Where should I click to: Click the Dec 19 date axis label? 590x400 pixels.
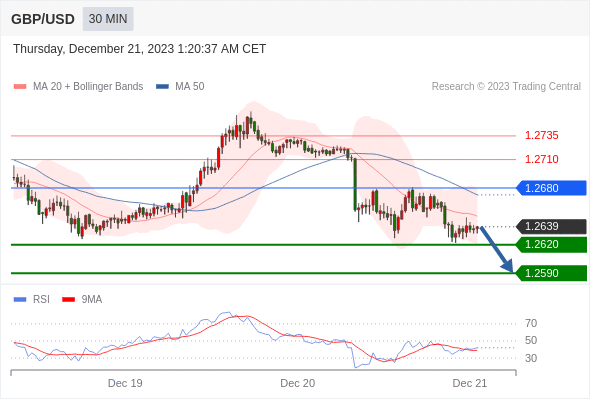[x=125, y=383]
